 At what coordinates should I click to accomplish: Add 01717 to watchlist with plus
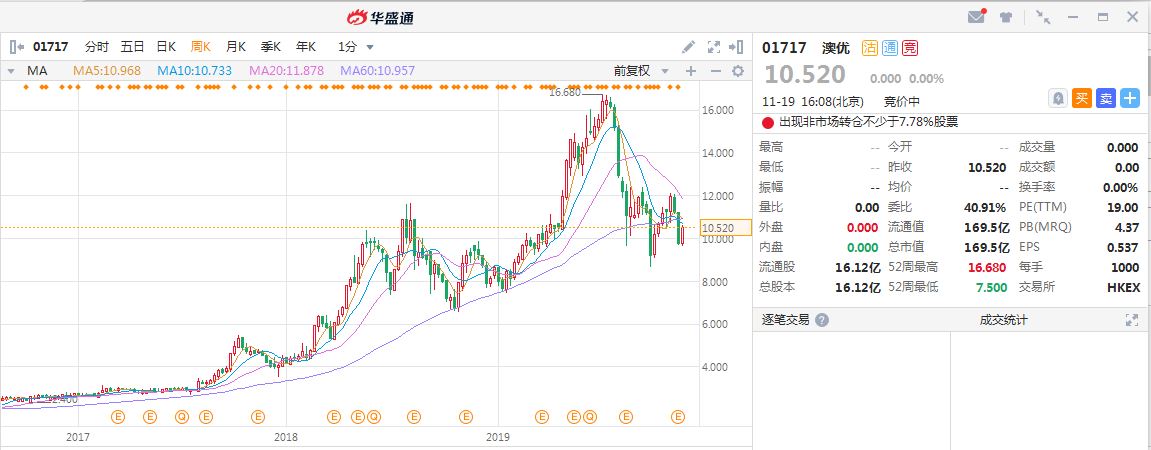click(1130, 98)
